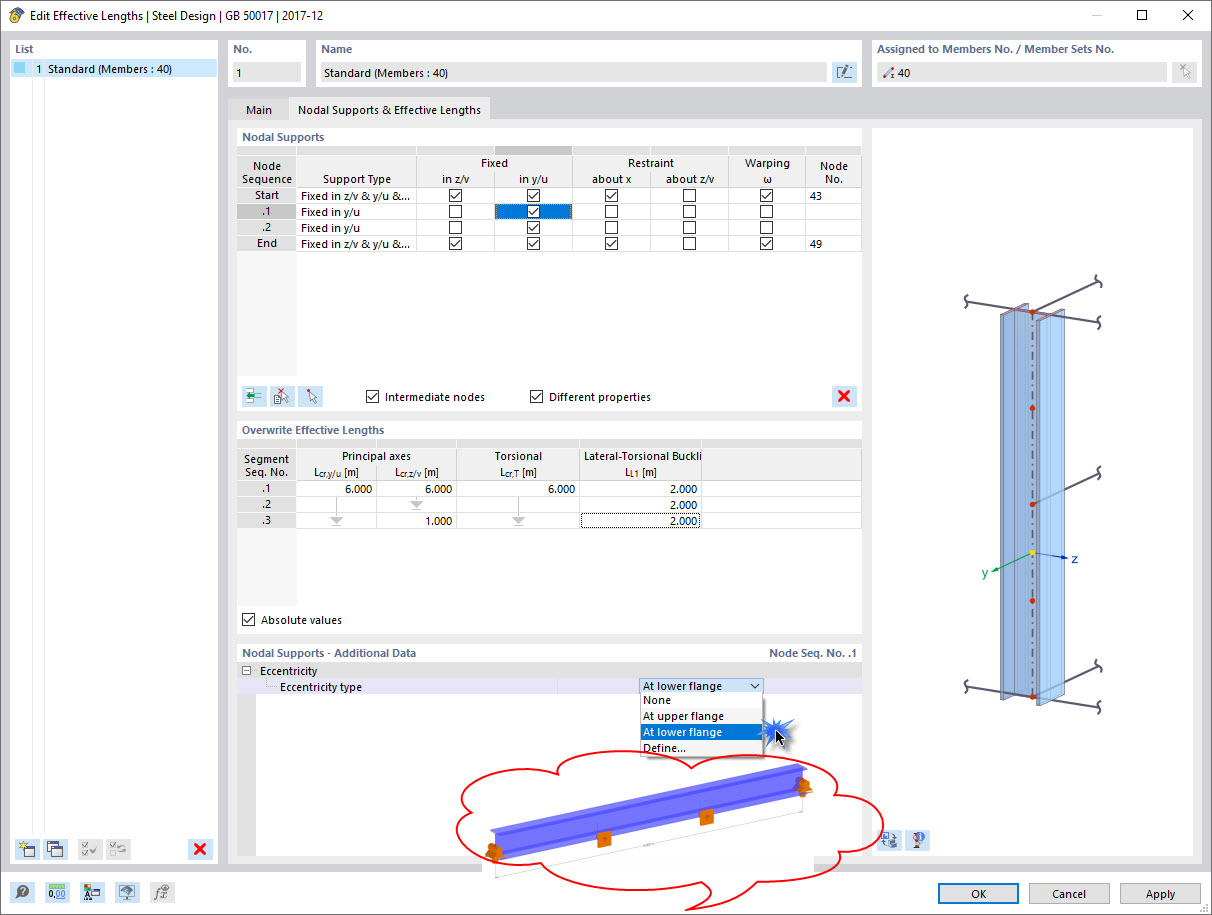Delete selected list item red X

pos(200,849)
